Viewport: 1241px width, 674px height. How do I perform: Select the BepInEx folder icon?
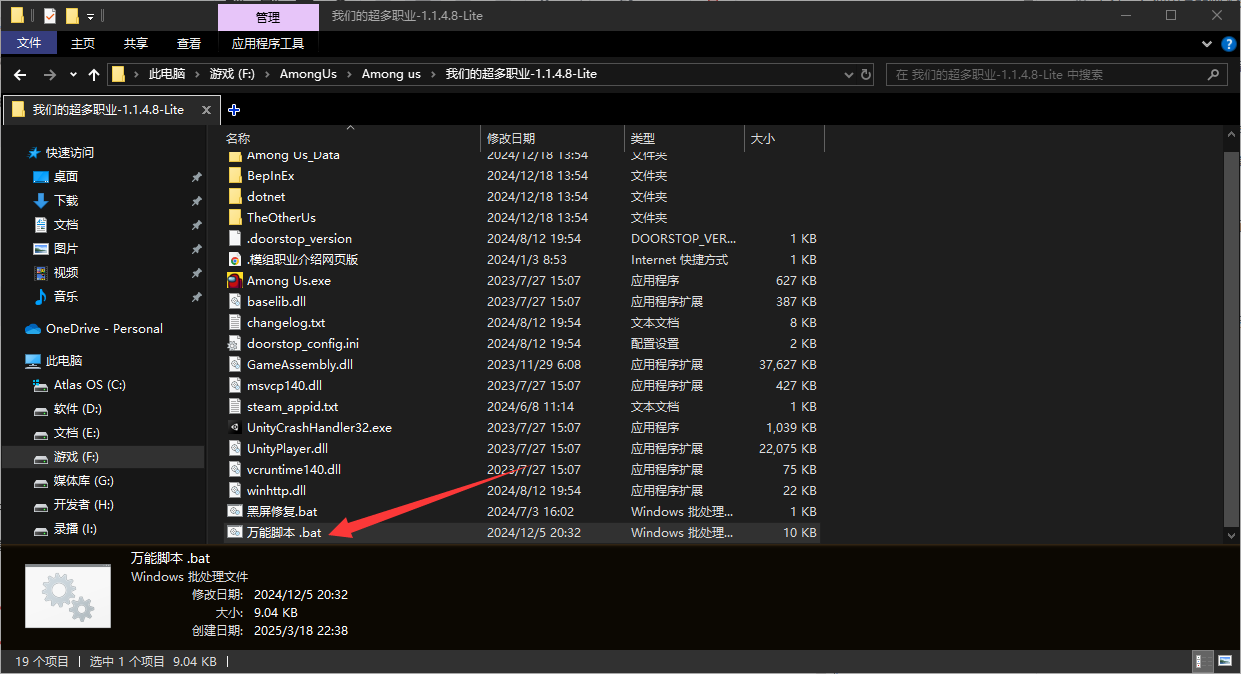235,175
